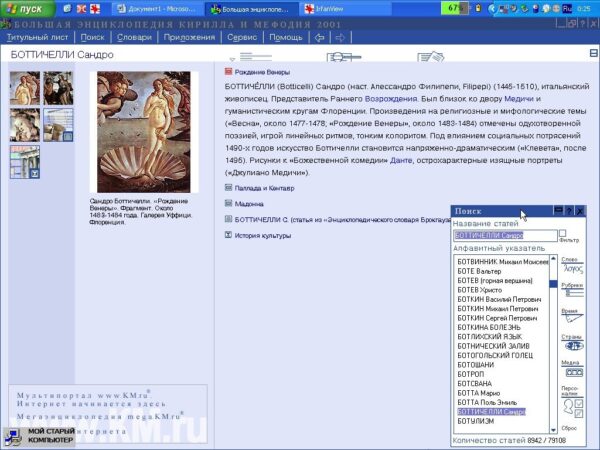Click the forward arrow navigation icon

[x=340, y=37]
